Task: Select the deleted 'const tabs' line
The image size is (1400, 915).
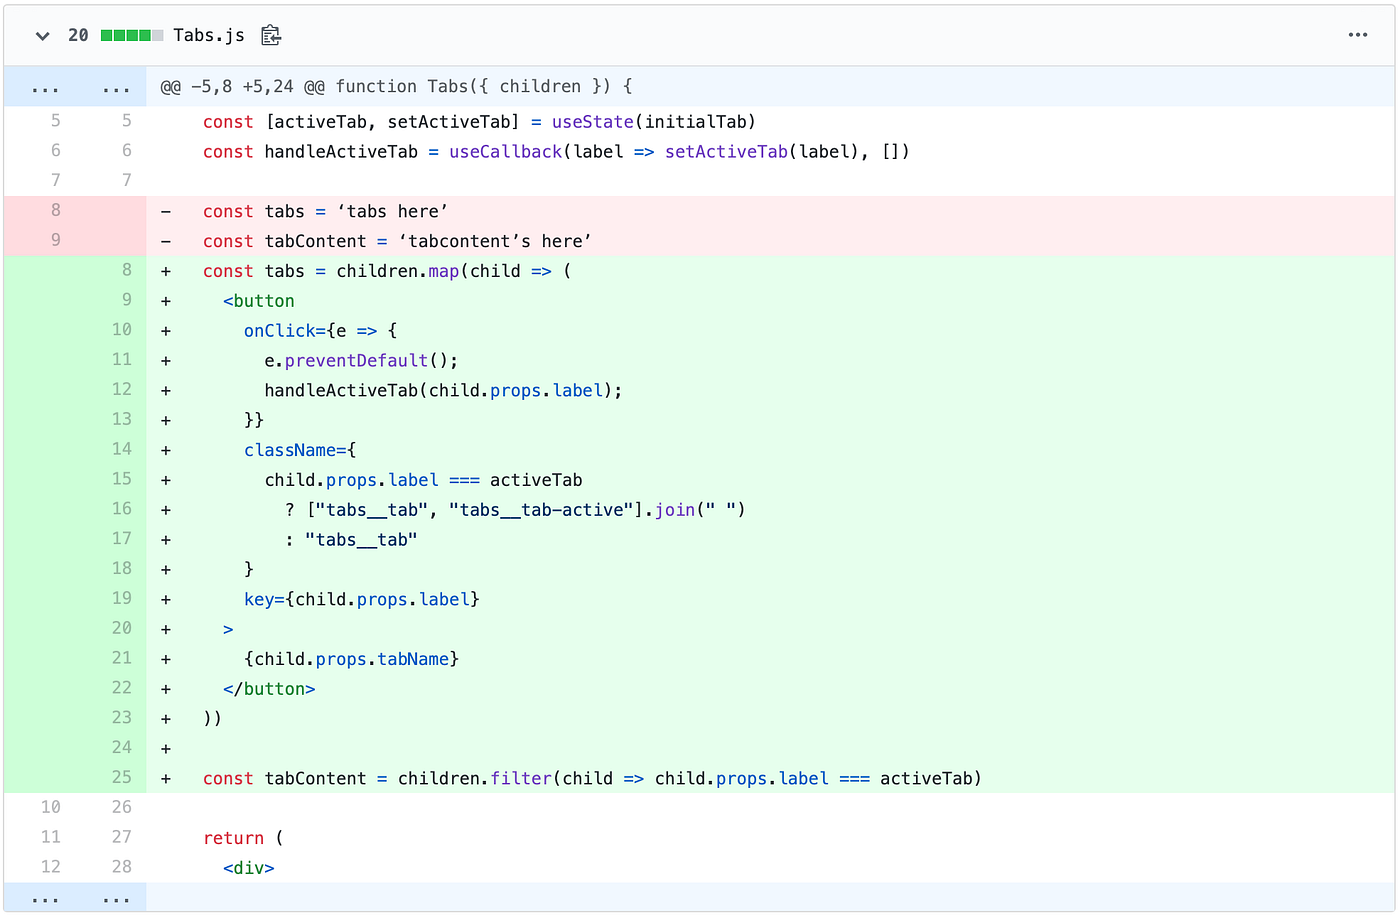Action: [324, 211]
